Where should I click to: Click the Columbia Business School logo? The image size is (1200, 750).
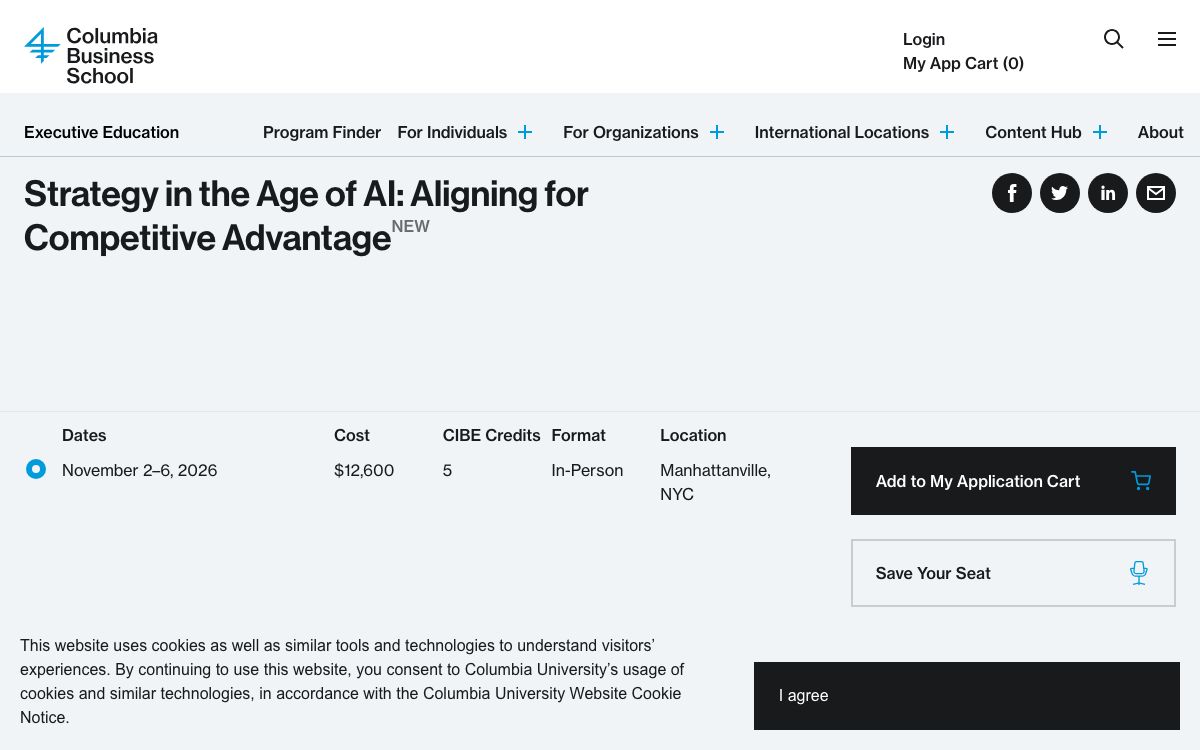[x=91, y=56]
